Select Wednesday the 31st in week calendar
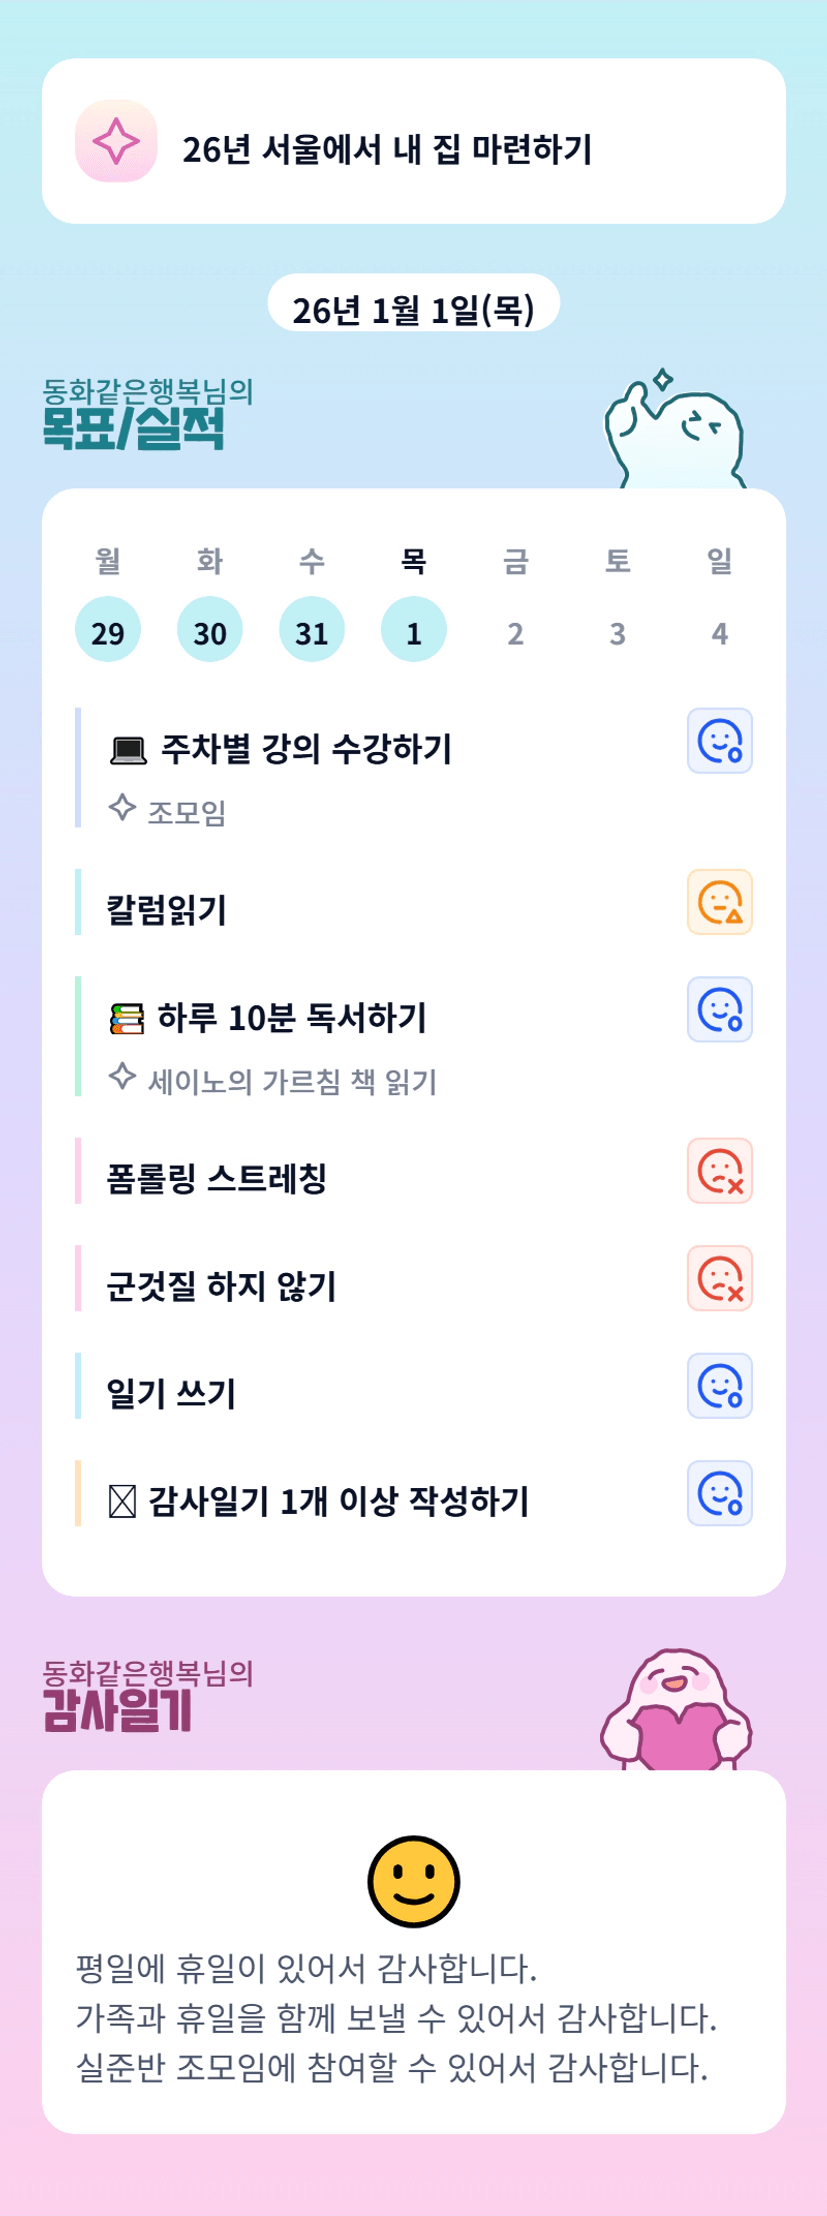This screenshot has height=2216, width=827. tap(312, 630)
